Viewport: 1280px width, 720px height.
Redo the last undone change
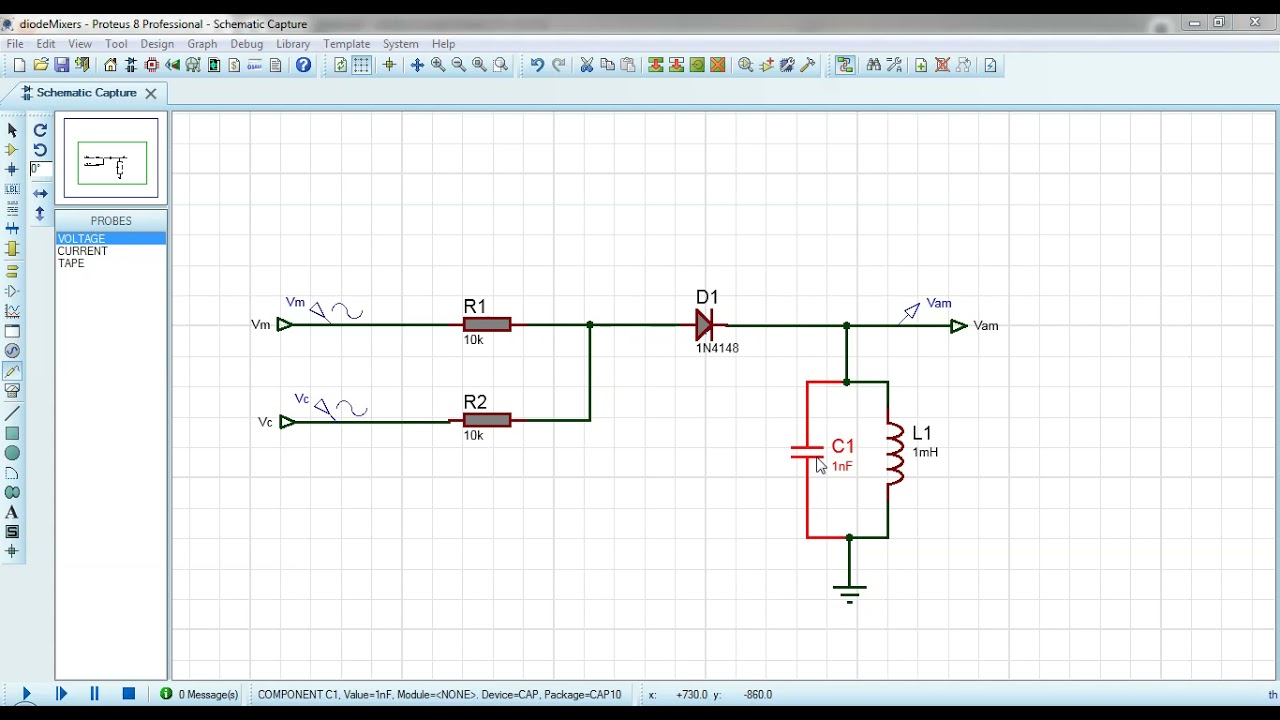559,65
